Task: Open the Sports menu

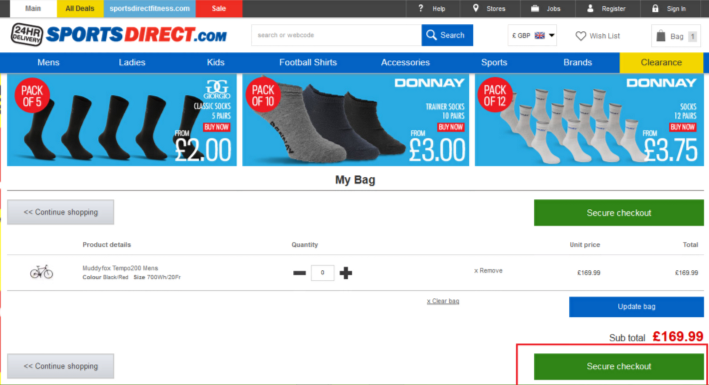Action: (x=494, y=62)
